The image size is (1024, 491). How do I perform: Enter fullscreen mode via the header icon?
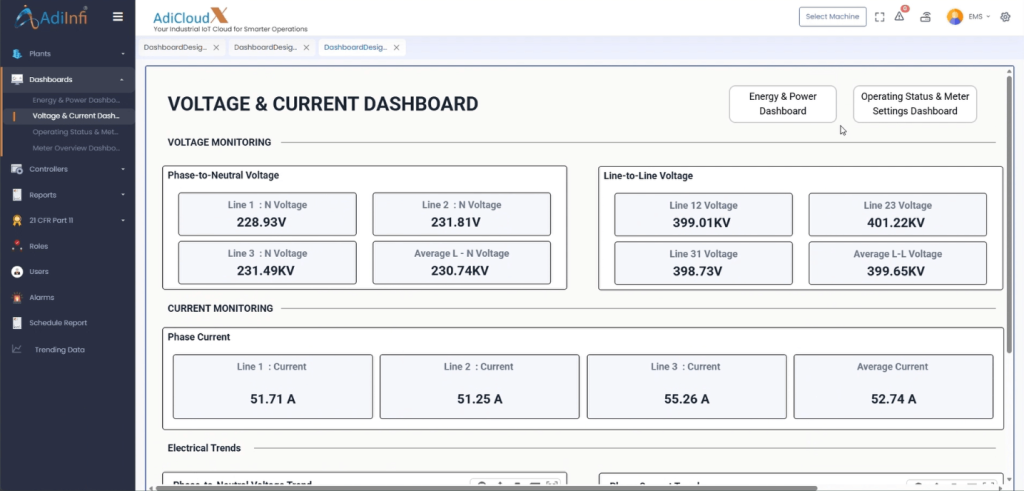coord(880,17)
